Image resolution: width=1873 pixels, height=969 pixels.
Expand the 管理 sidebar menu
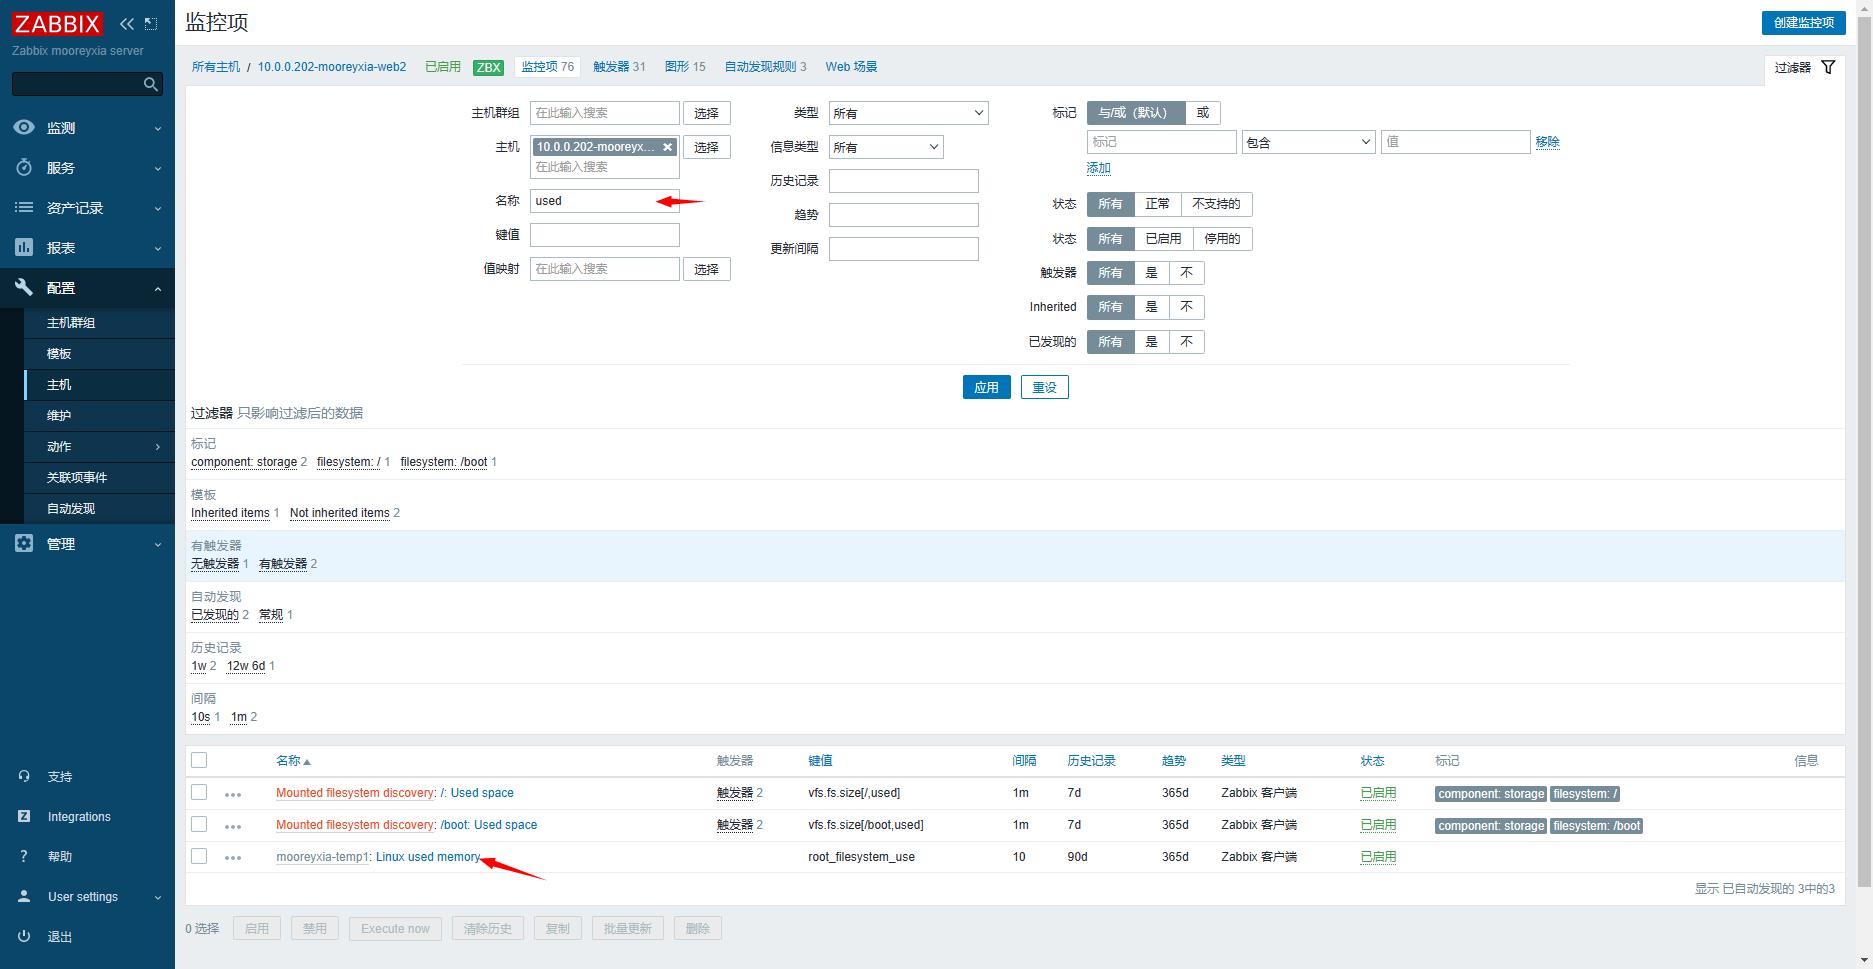87,544
